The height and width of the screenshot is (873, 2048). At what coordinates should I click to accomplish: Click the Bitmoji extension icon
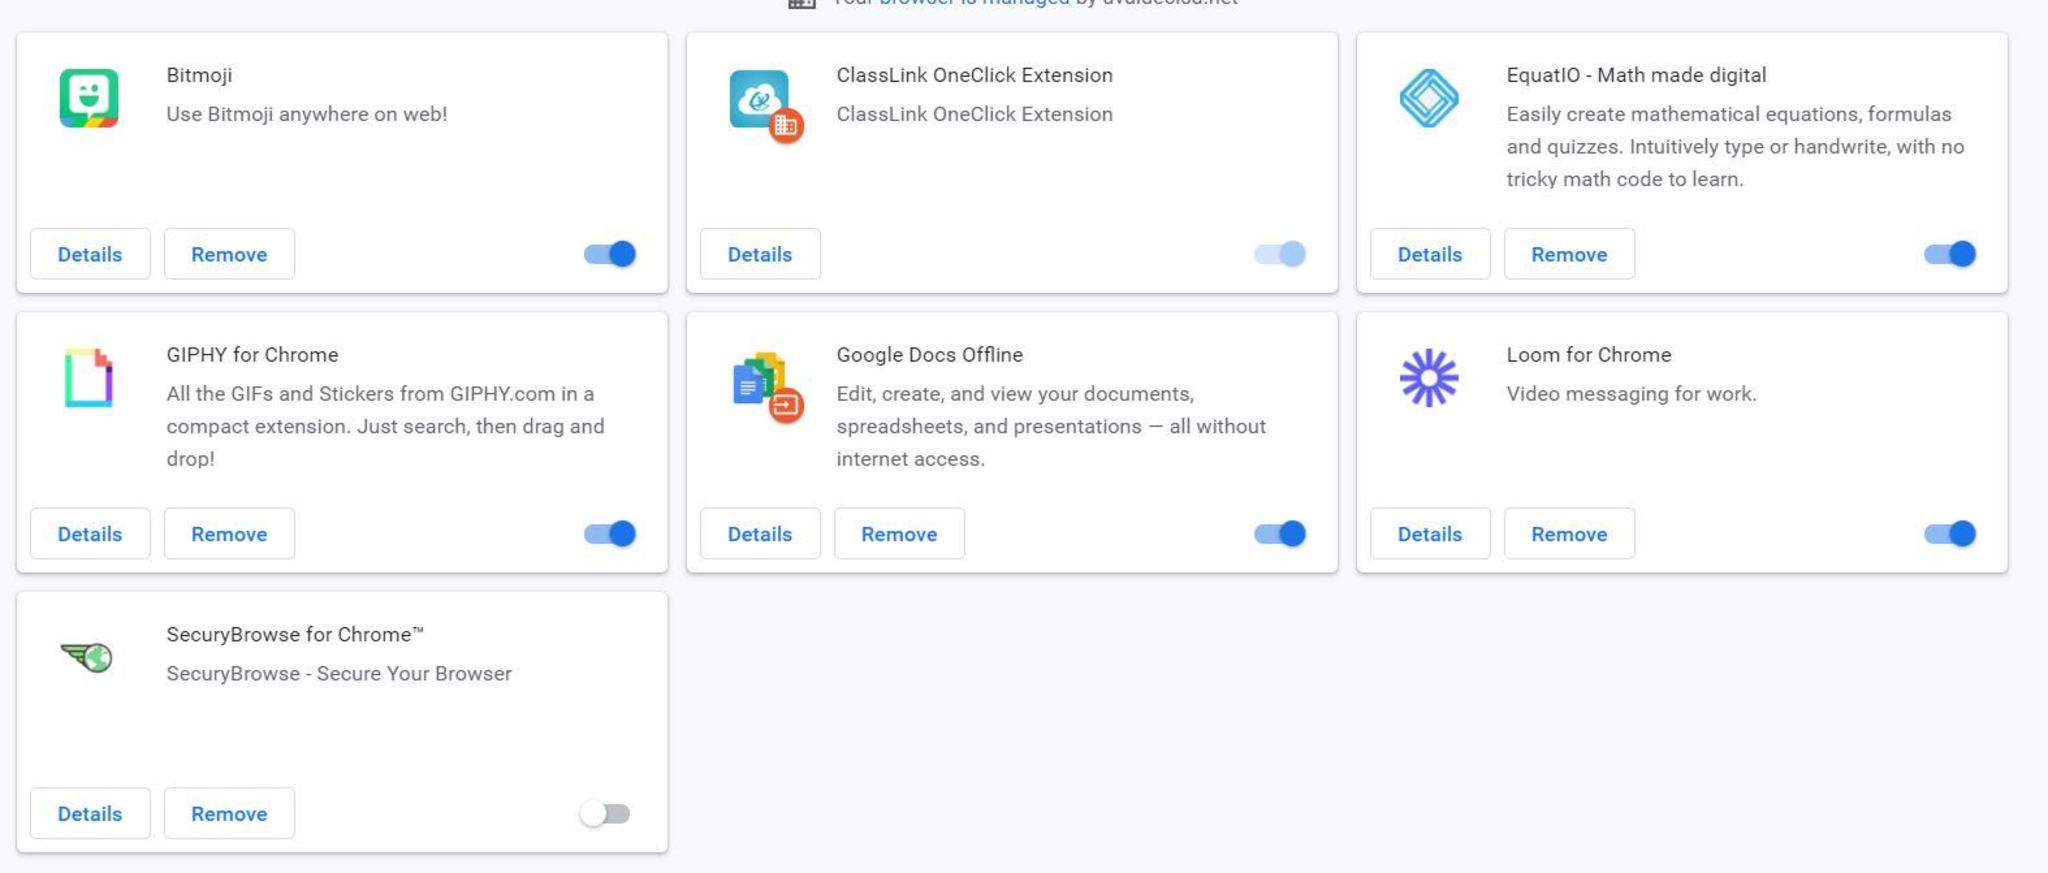tap(89, 98)
